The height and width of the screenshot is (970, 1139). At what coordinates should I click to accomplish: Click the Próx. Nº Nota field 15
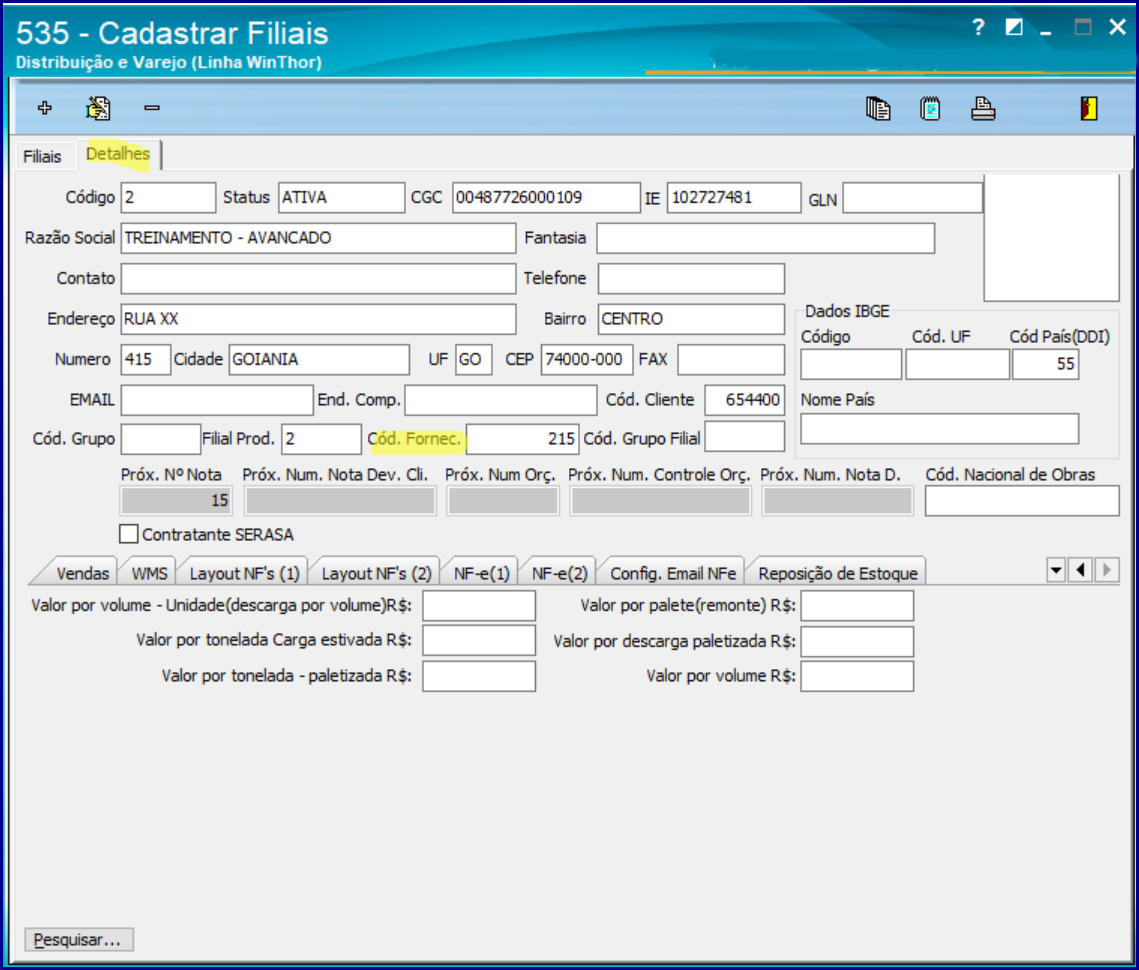[x=176, y=501]
